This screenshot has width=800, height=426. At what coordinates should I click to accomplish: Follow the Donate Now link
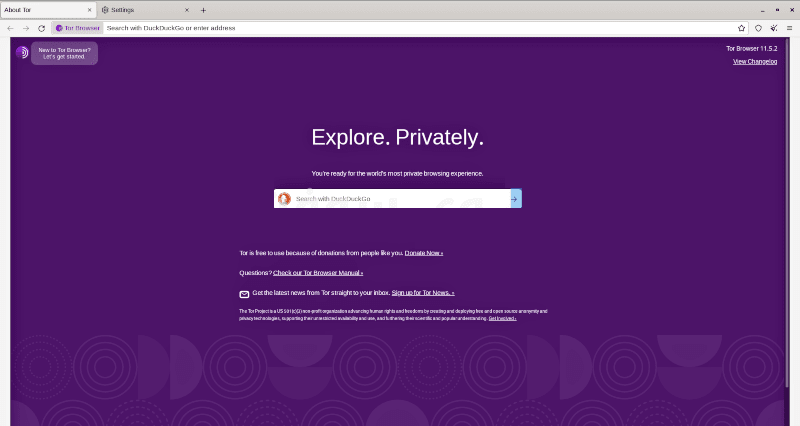pos(424,253)
